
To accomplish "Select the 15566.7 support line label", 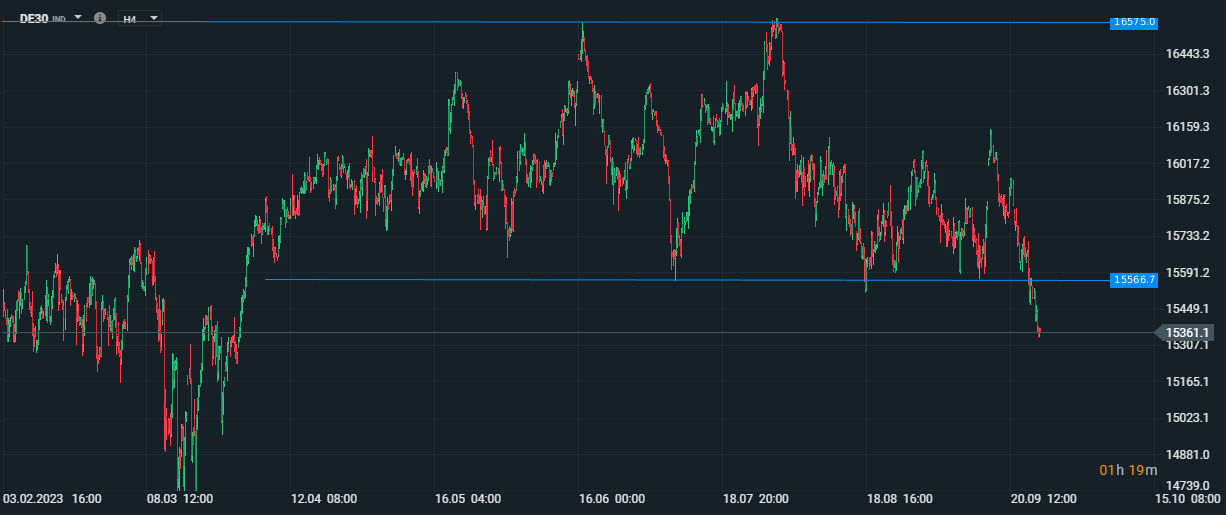I will click(x=1134, y=280).
